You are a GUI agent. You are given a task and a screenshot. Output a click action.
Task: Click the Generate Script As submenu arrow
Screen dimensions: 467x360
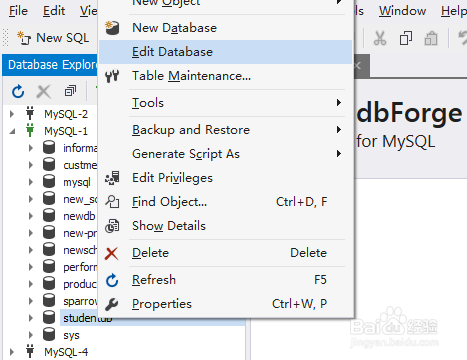point(339,154)
